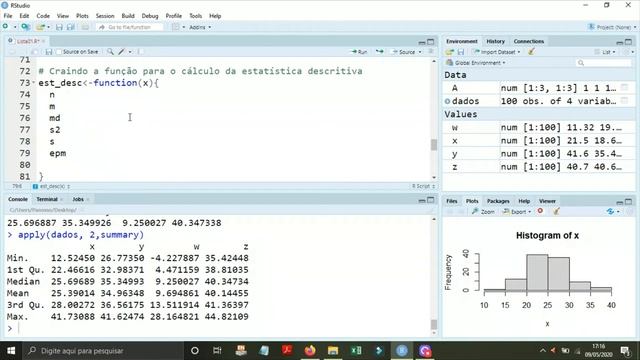Open the Jobs tab
640x360 pixels.
(x=78, y=199)
